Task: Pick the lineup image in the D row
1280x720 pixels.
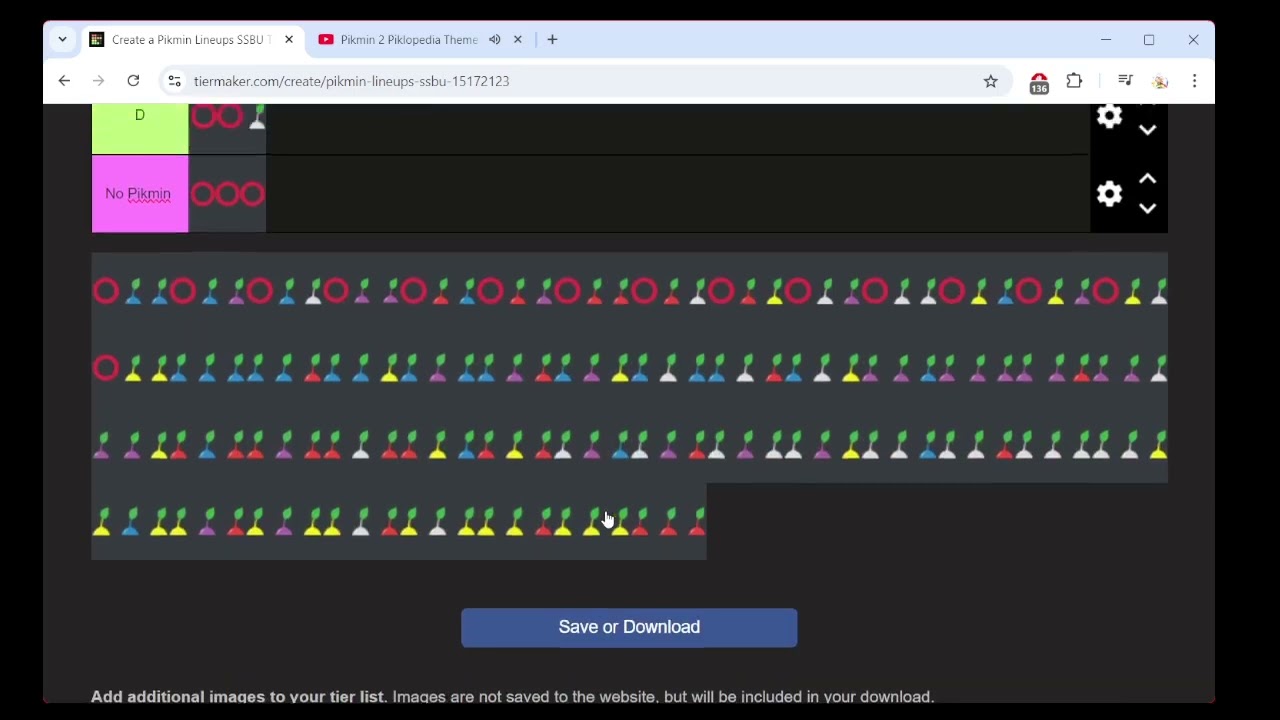Action: tap(228, 129)
